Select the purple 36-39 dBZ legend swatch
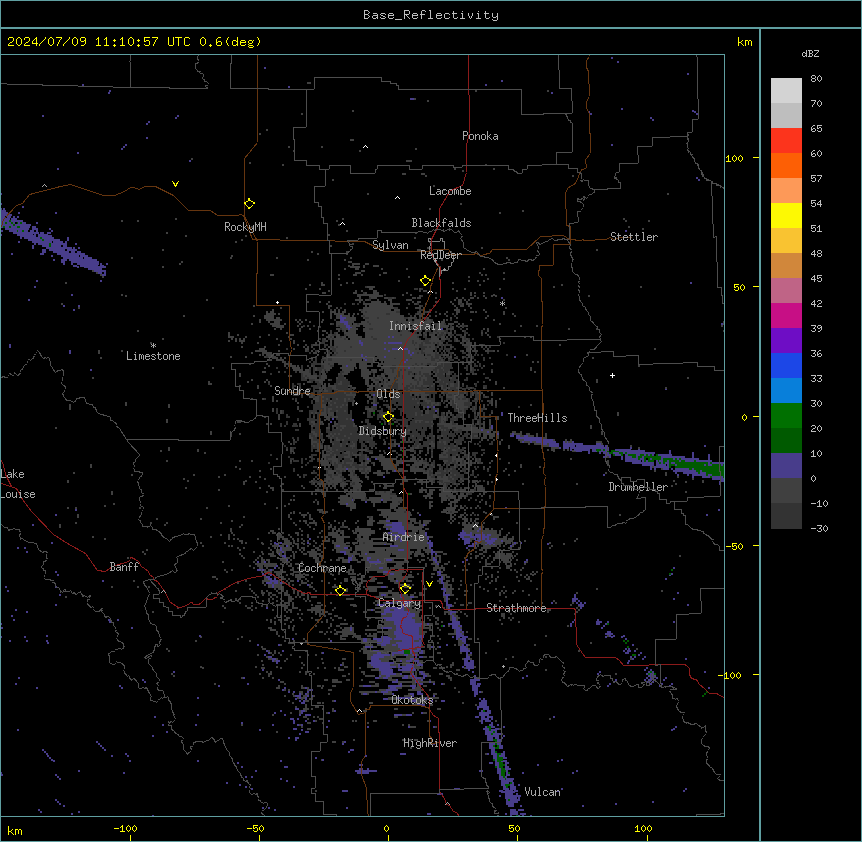This screenshot has width=862, height=842. tap(786, 341)
